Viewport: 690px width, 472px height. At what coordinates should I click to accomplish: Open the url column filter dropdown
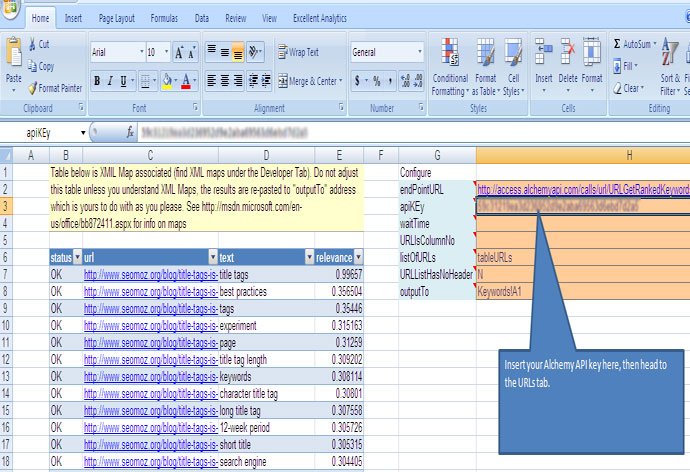pos(213,257)
